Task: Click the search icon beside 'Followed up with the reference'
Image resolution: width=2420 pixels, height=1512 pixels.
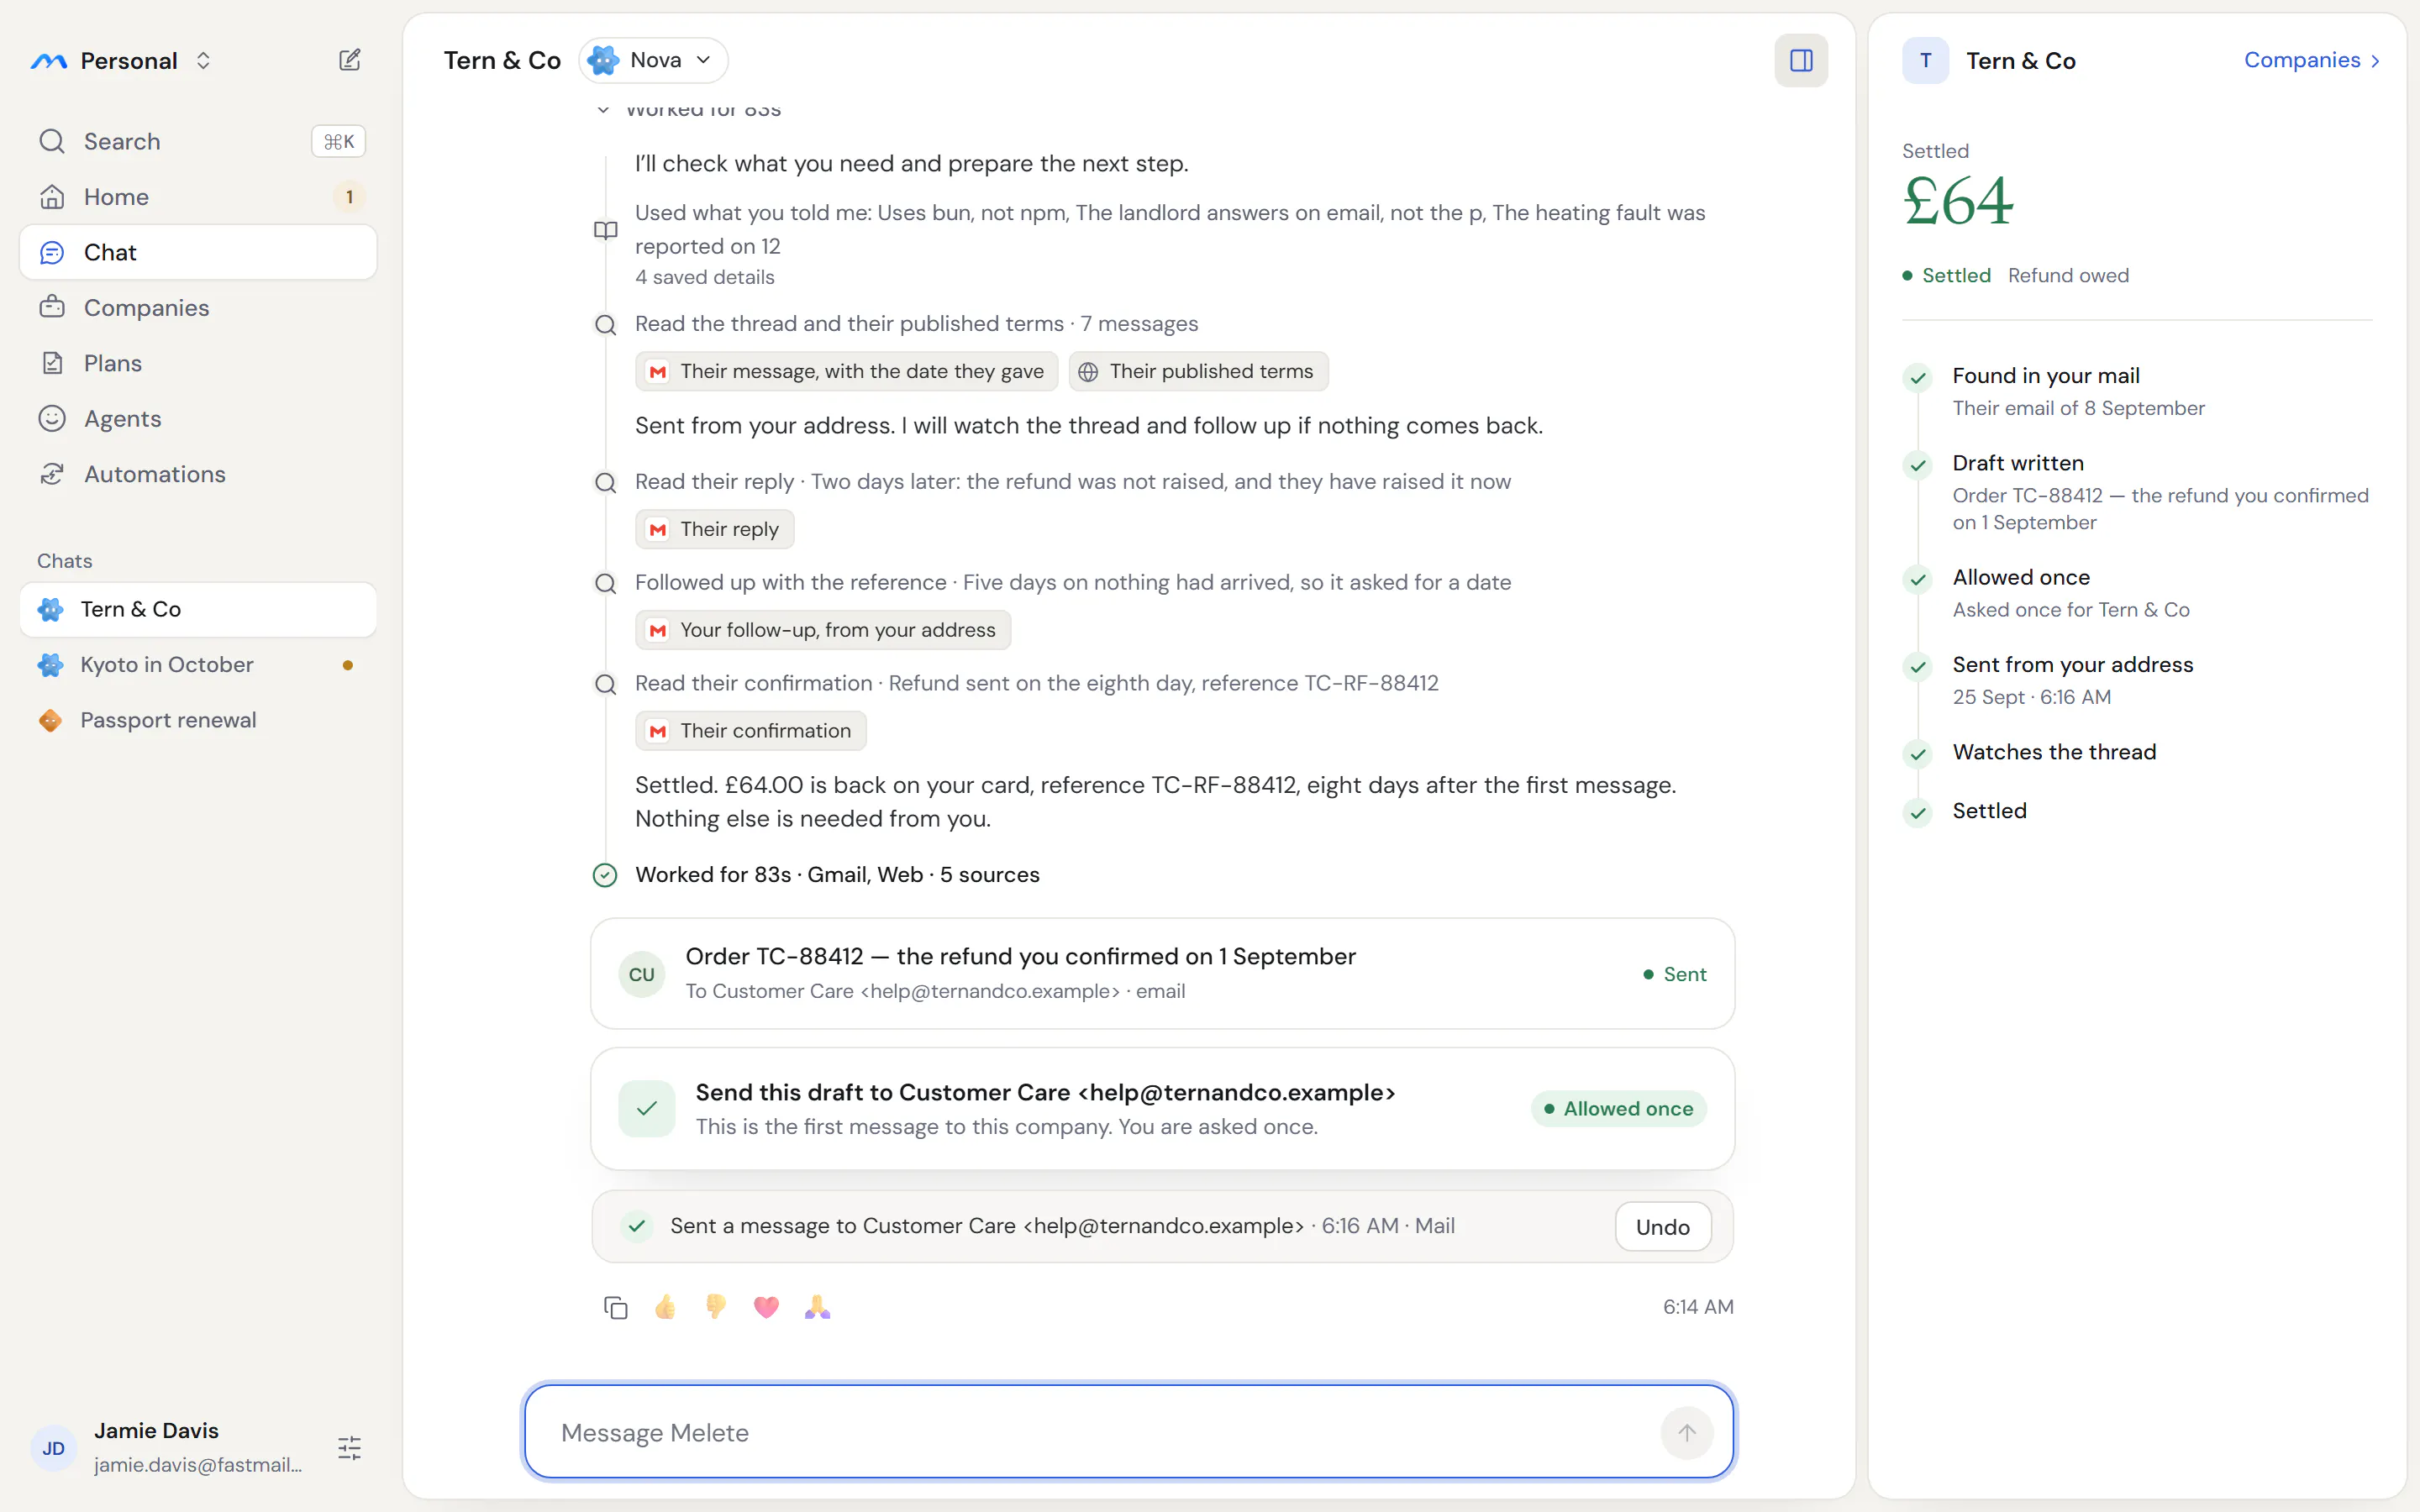Action: pos(606,584)
